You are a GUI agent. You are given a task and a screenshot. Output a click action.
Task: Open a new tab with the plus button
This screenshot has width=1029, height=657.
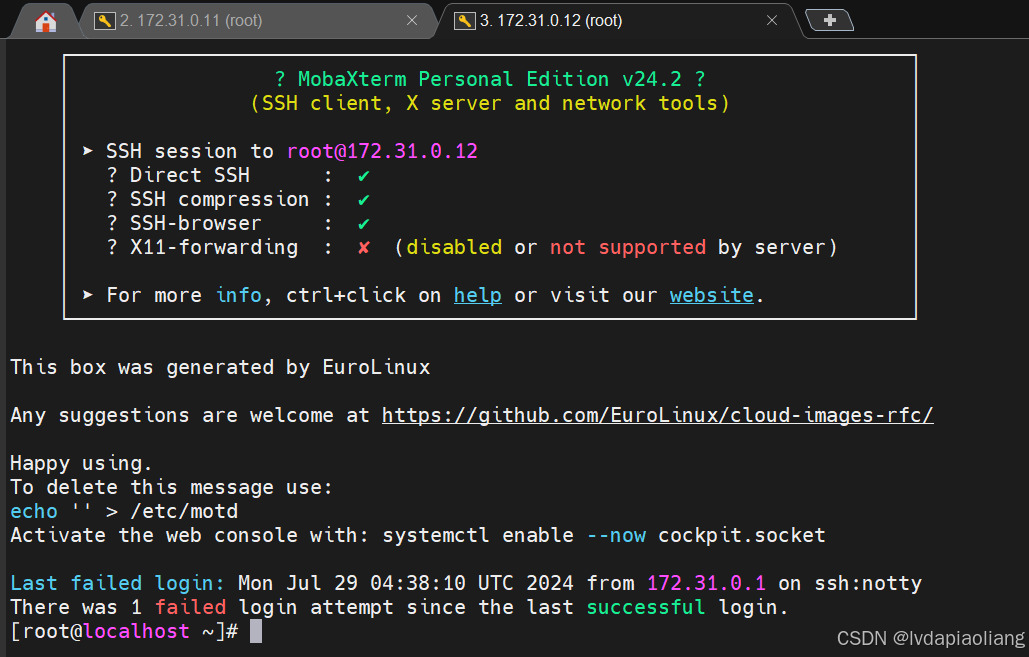coord(829,20)
